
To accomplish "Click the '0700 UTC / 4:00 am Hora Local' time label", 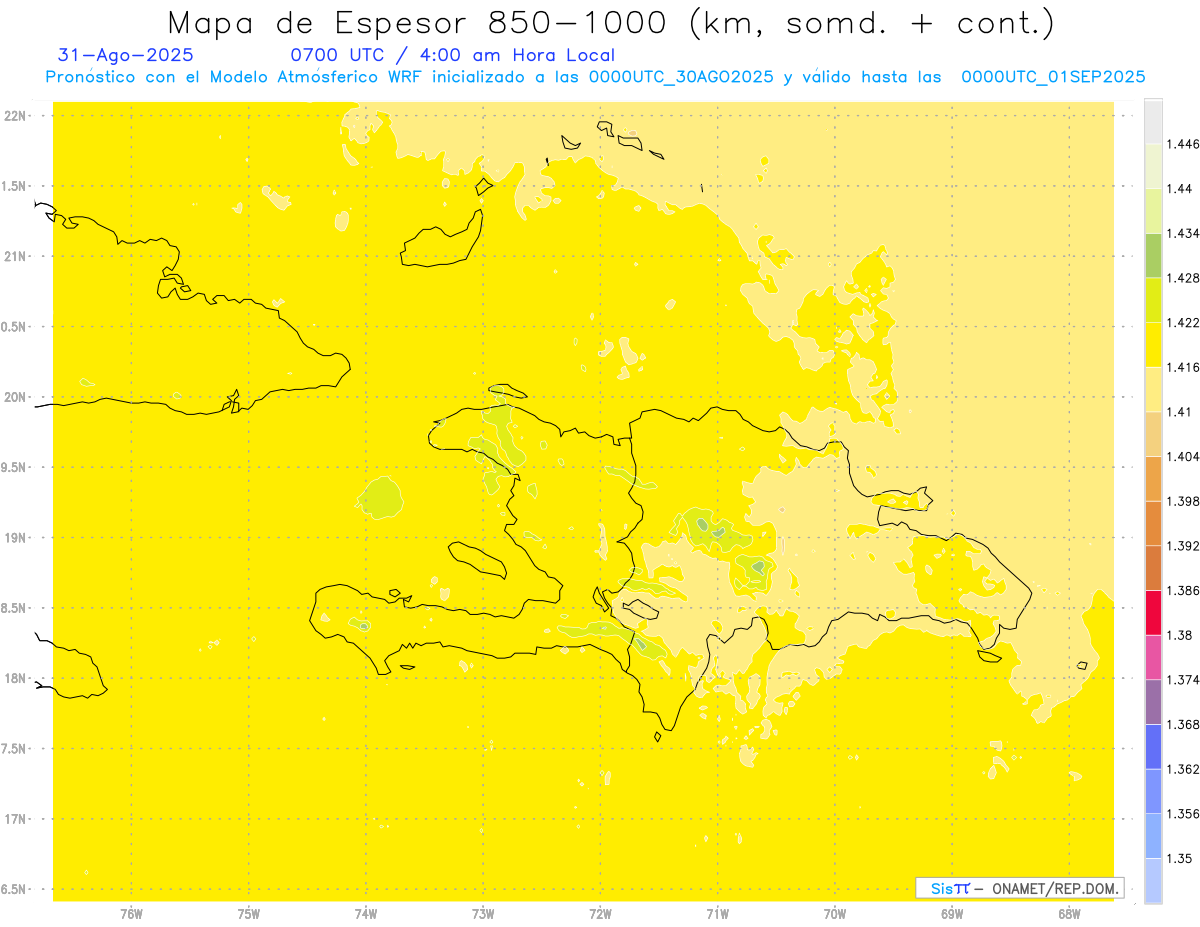I will pos(452,56).
